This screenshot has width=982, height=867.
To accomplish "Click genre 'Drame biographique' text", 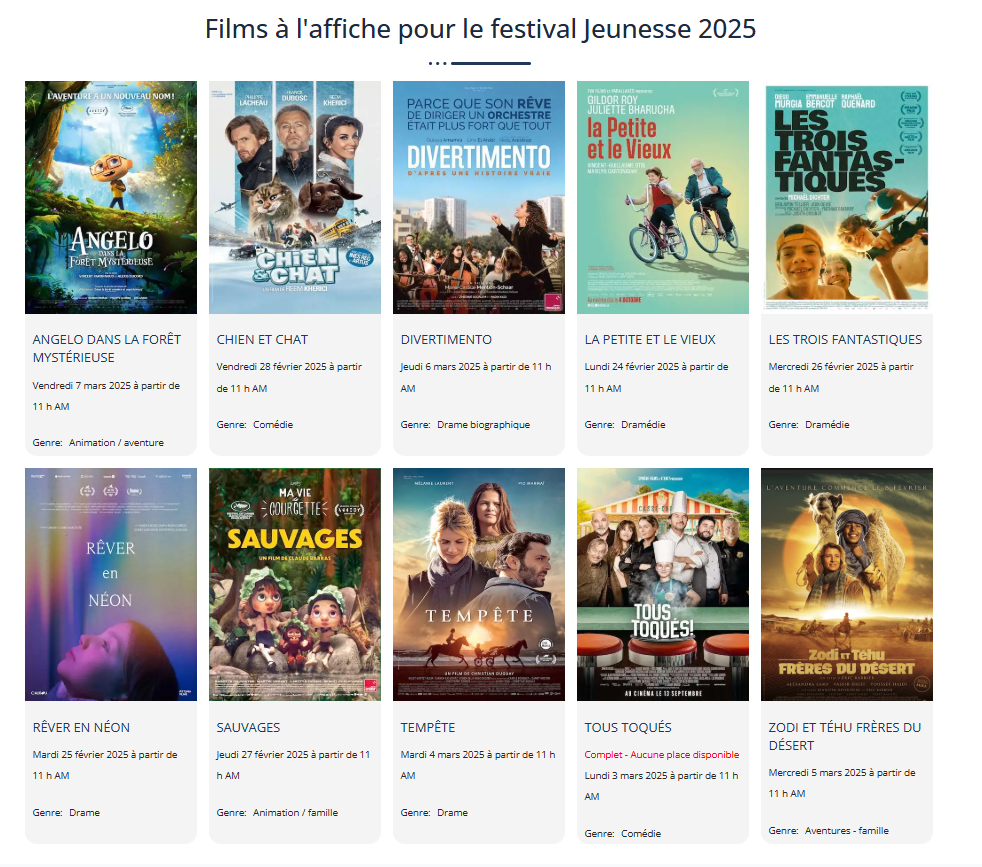I will tap(483, 425).
